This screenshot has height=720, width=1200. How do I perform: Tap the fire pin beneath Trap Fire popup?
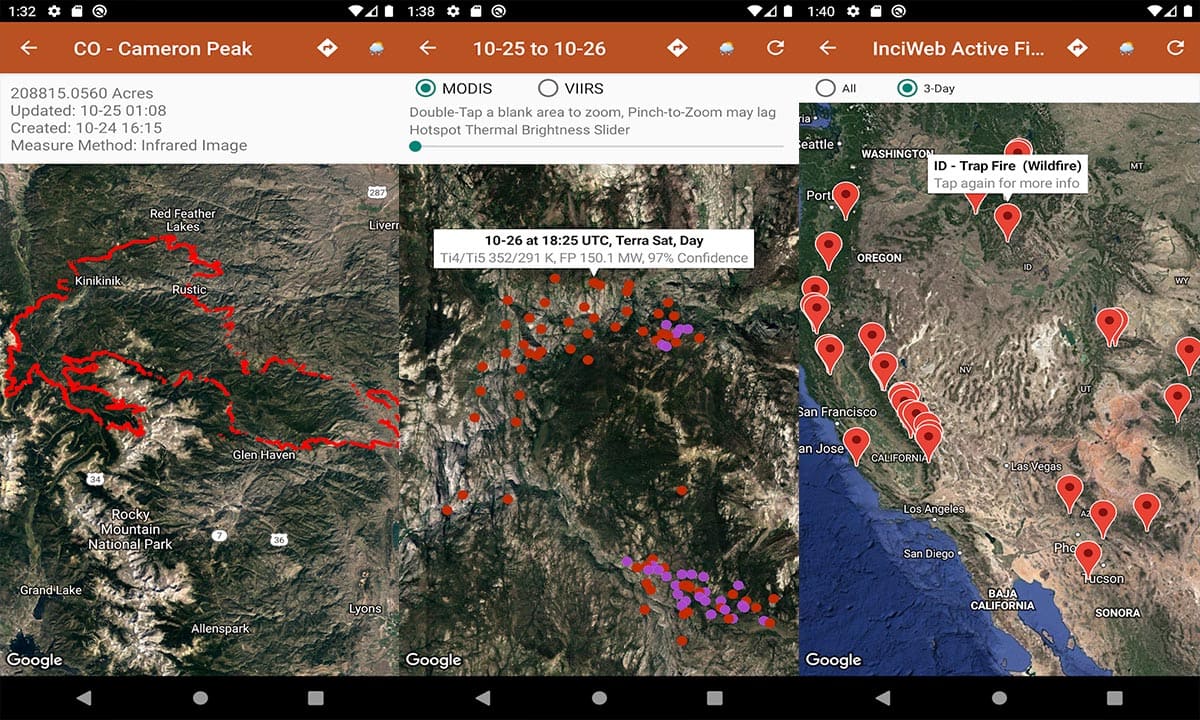(x=1007, y=221)
